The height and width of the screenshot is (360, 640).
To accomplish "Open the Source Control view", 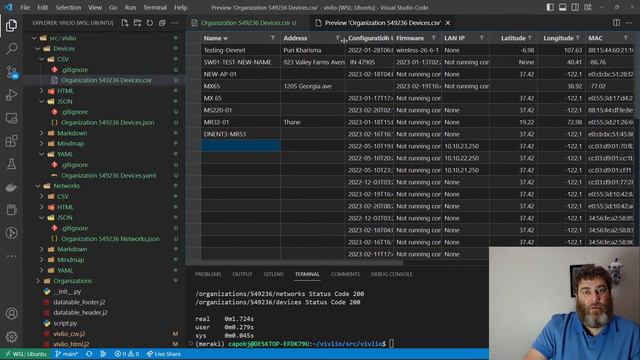I will click(x=11, y=72).
